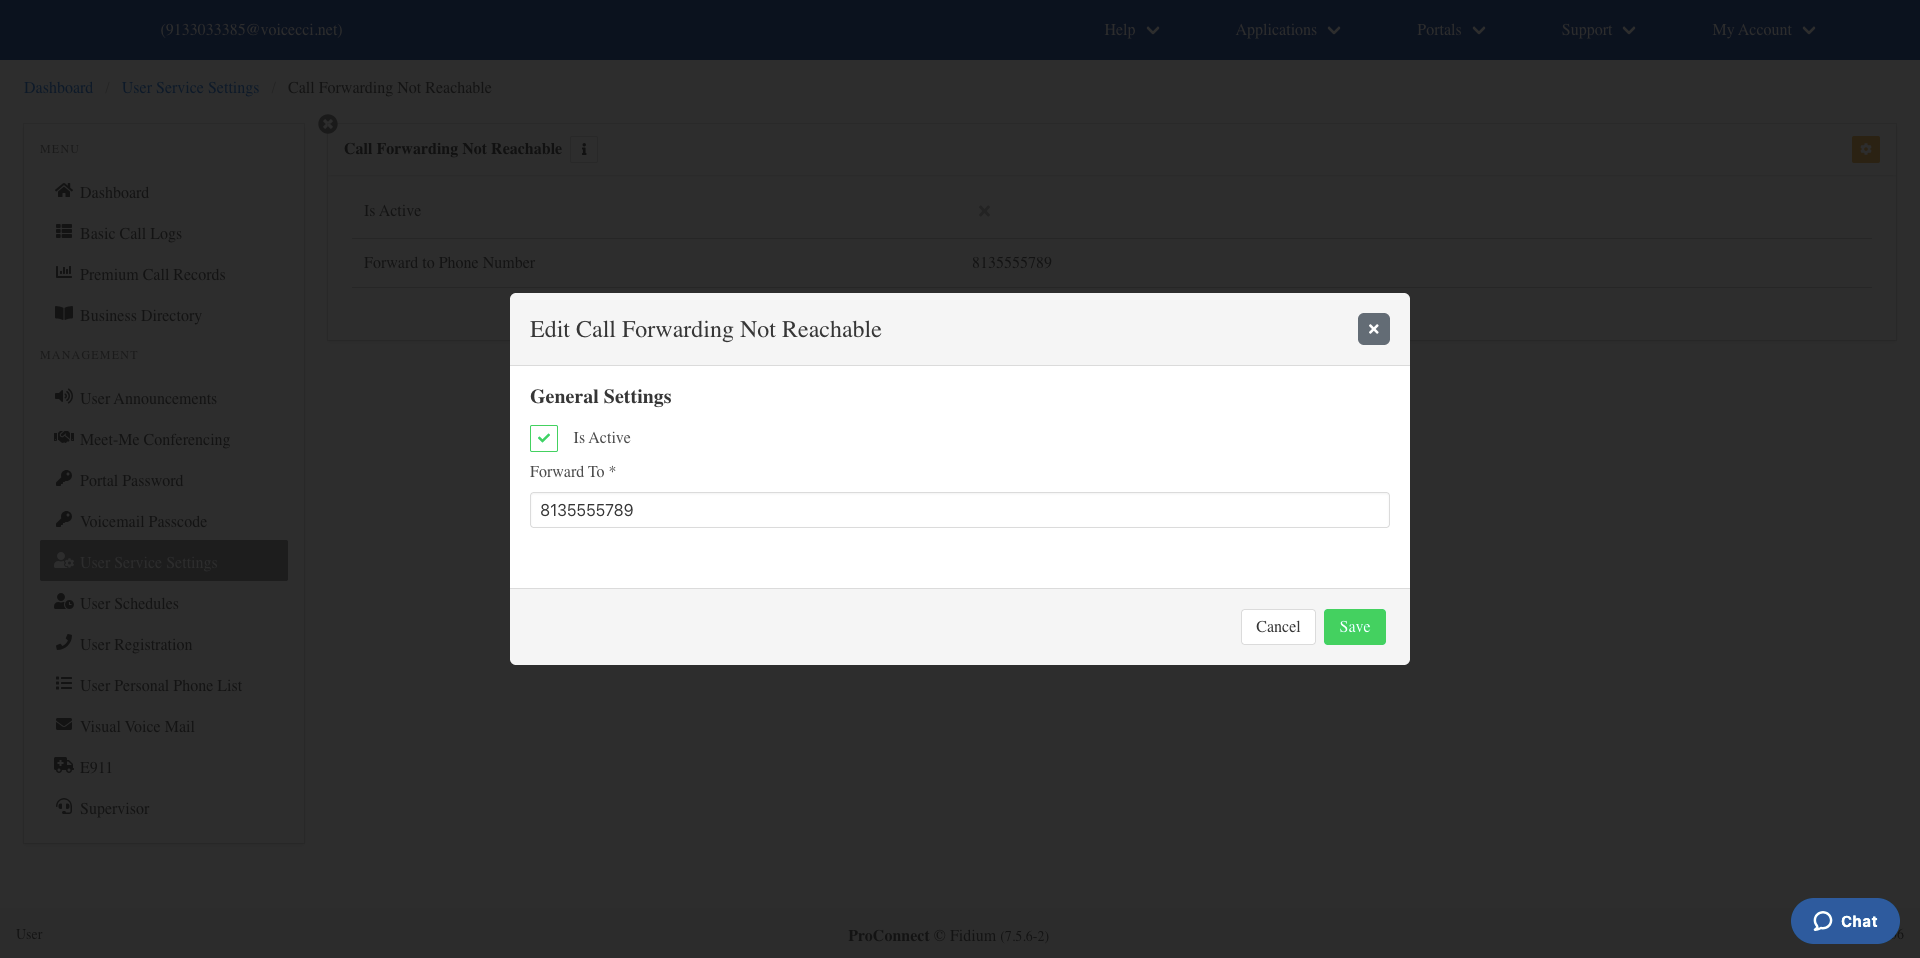Open the Chat support widget
The height and width of the screenshot is (958, 1920).
pyautogui.click(x=1845, y=921)
